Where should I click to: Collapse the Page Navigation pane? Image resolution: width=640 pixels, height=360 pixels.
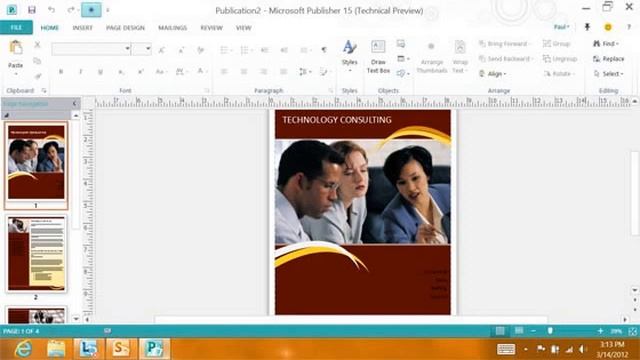tap(74, 104)
